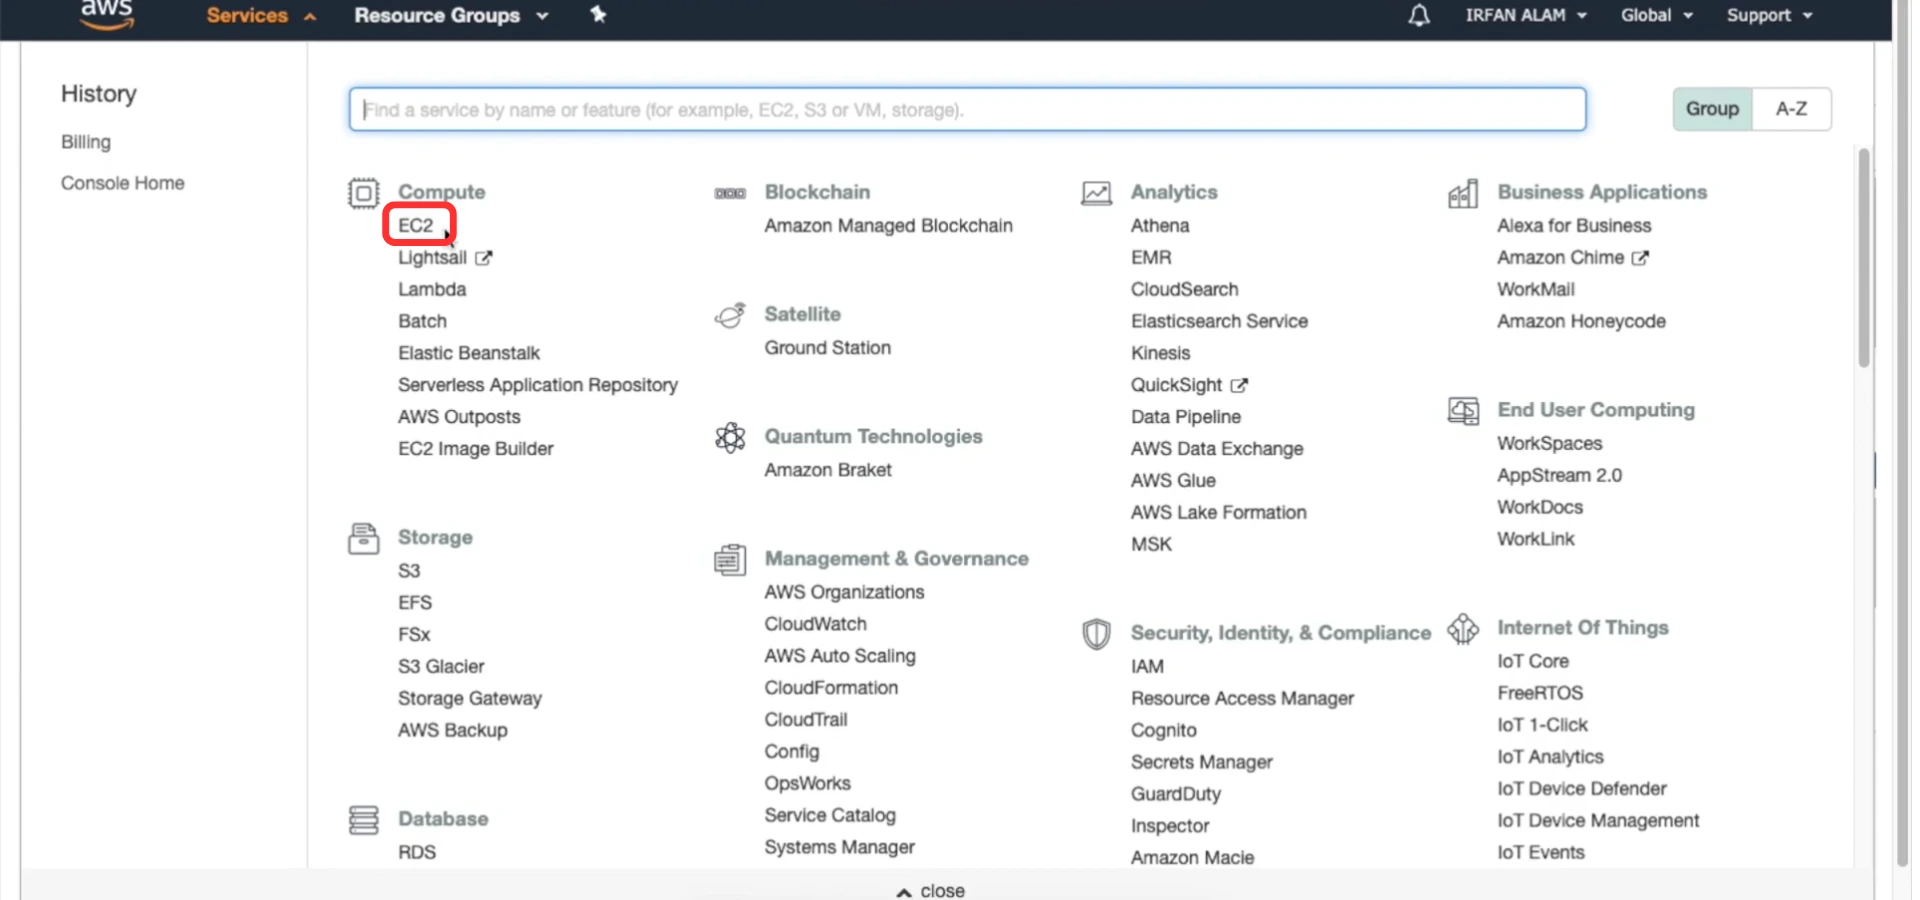Click the Business Applications icon
This screenshot has width=1920, height=900.
coord(1463,193)
